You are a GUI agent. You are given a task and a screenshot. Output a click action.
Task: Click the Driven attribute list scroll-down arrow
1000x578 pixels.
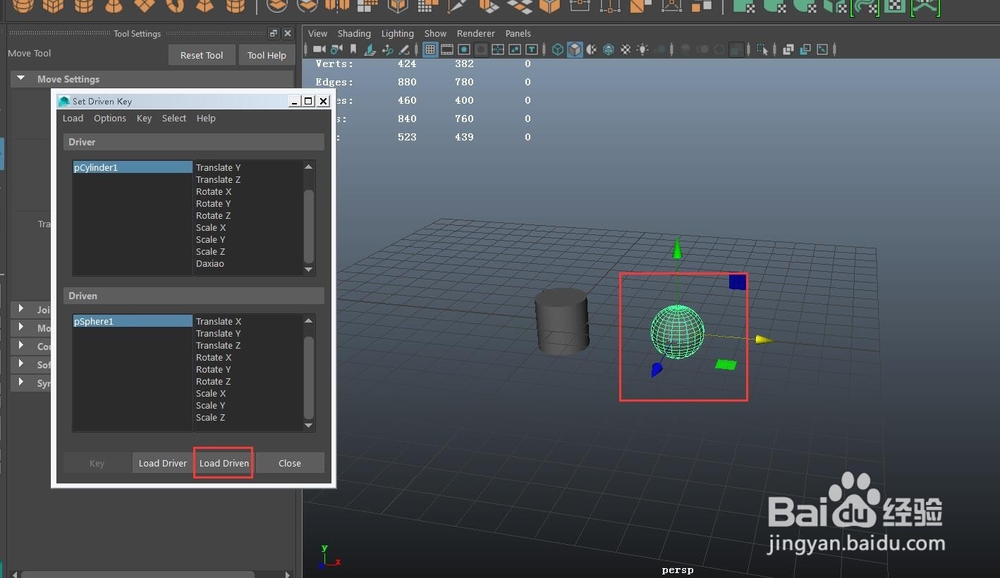click(309, 426)
